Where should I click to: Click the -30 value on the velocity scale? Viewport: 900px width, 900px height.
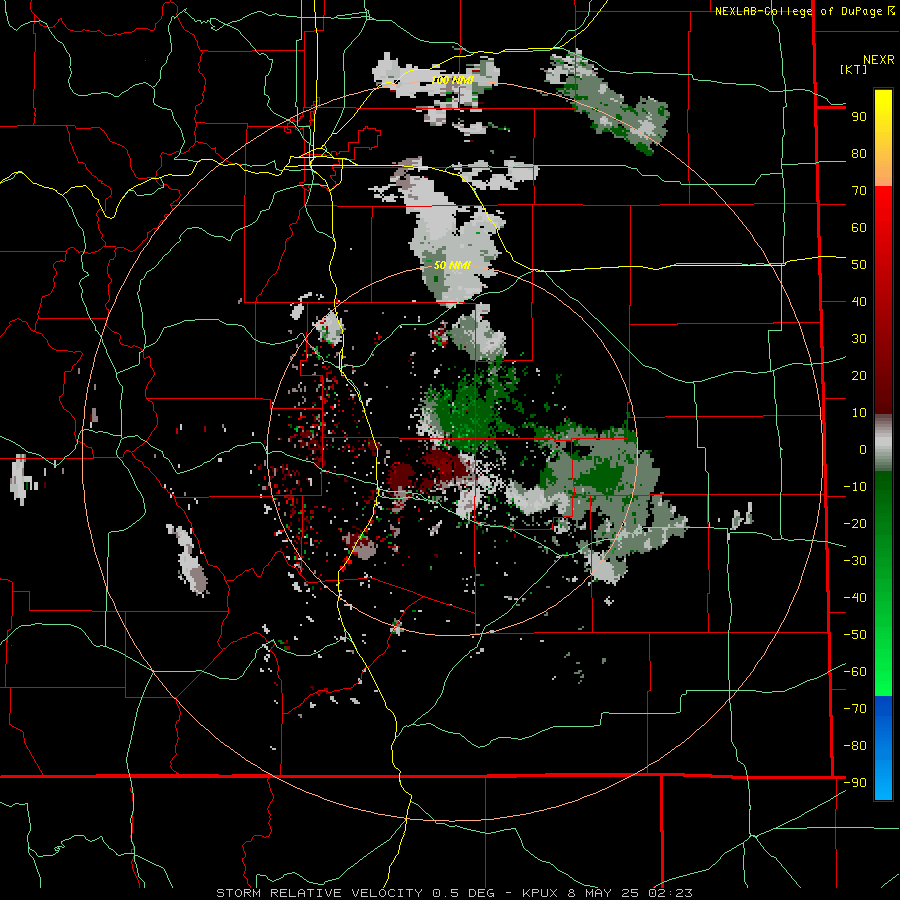[x=855, y=561]
